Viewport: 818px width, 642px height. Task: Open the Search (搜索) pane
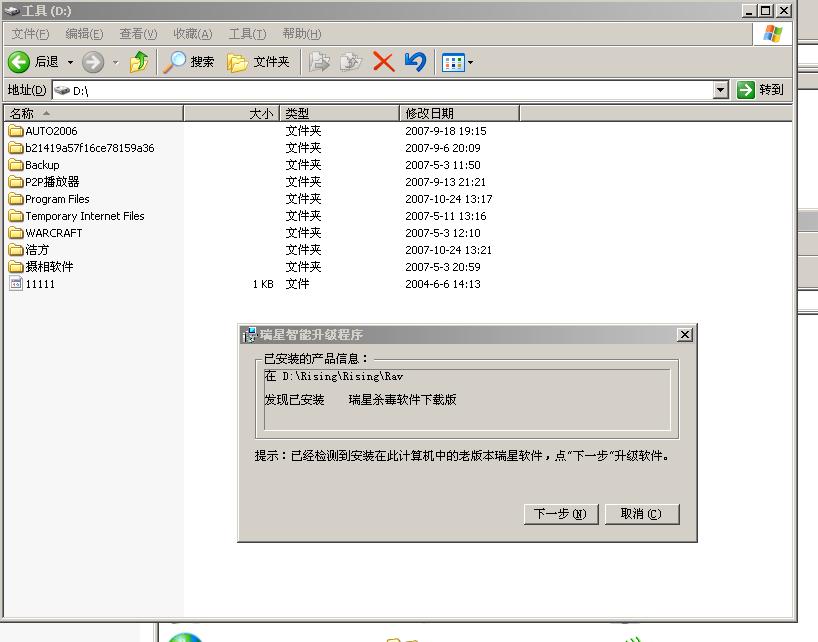coord(190,62)
